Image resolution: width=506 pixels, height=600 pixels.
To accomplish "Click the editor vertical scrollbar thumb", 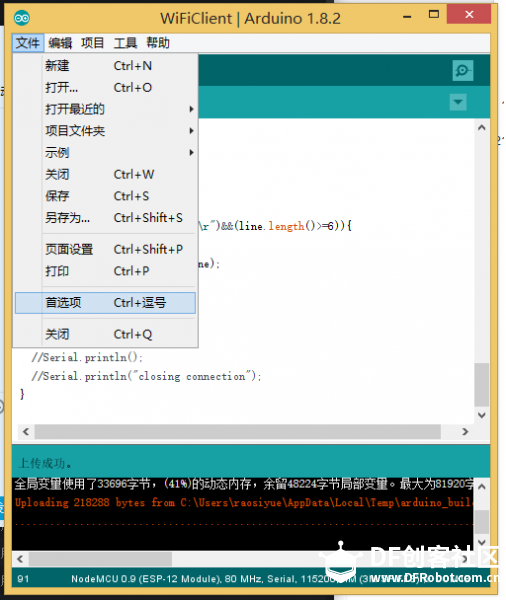I will tap(482, 385).
